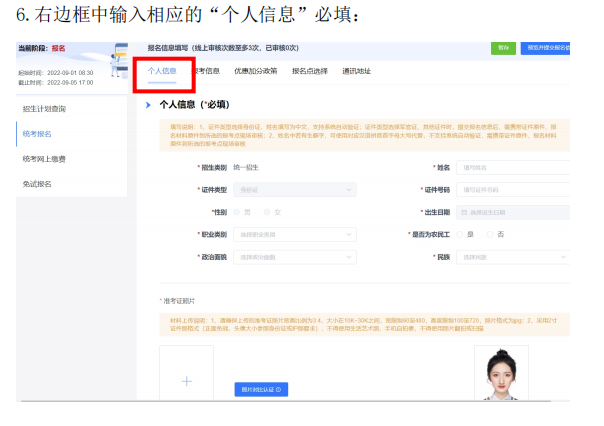Open 招生计划查询 in the sidebar
This screenshot has width=604, height=426.
click(45, 108)
